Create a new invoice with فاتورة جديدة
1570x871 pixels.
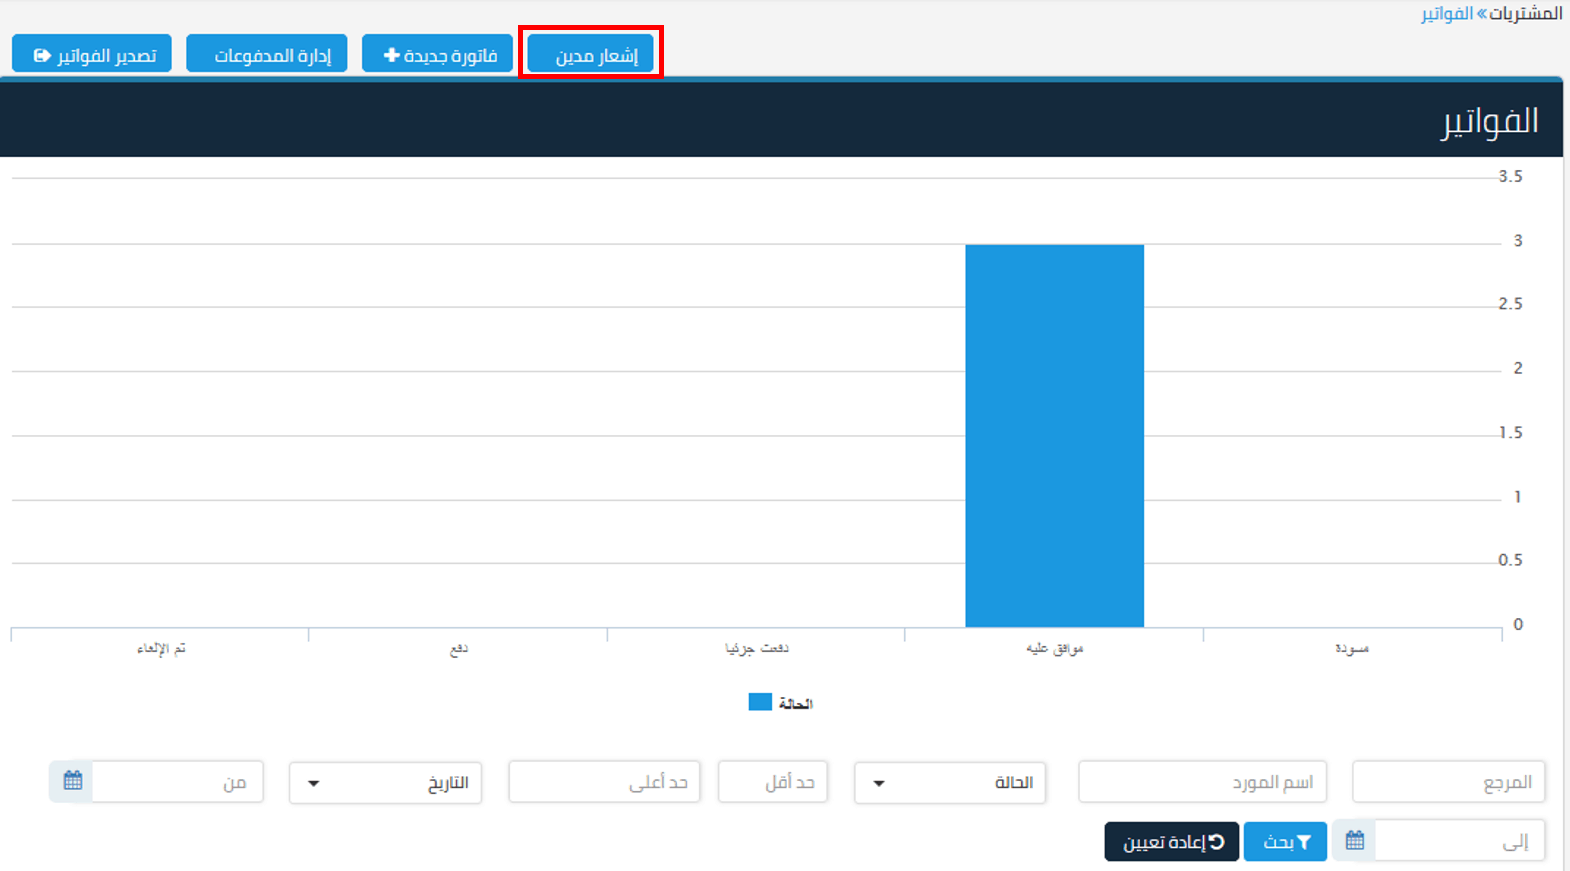point(438,54)
